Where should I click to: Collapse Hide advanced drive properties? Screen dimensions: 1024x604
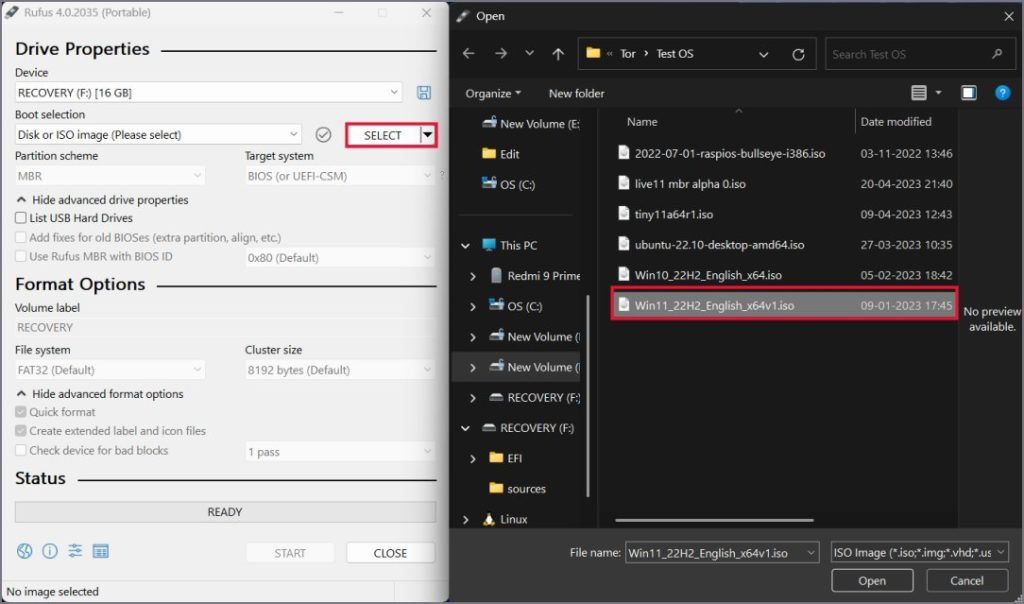pyautogui.click(x=103, y=200)
